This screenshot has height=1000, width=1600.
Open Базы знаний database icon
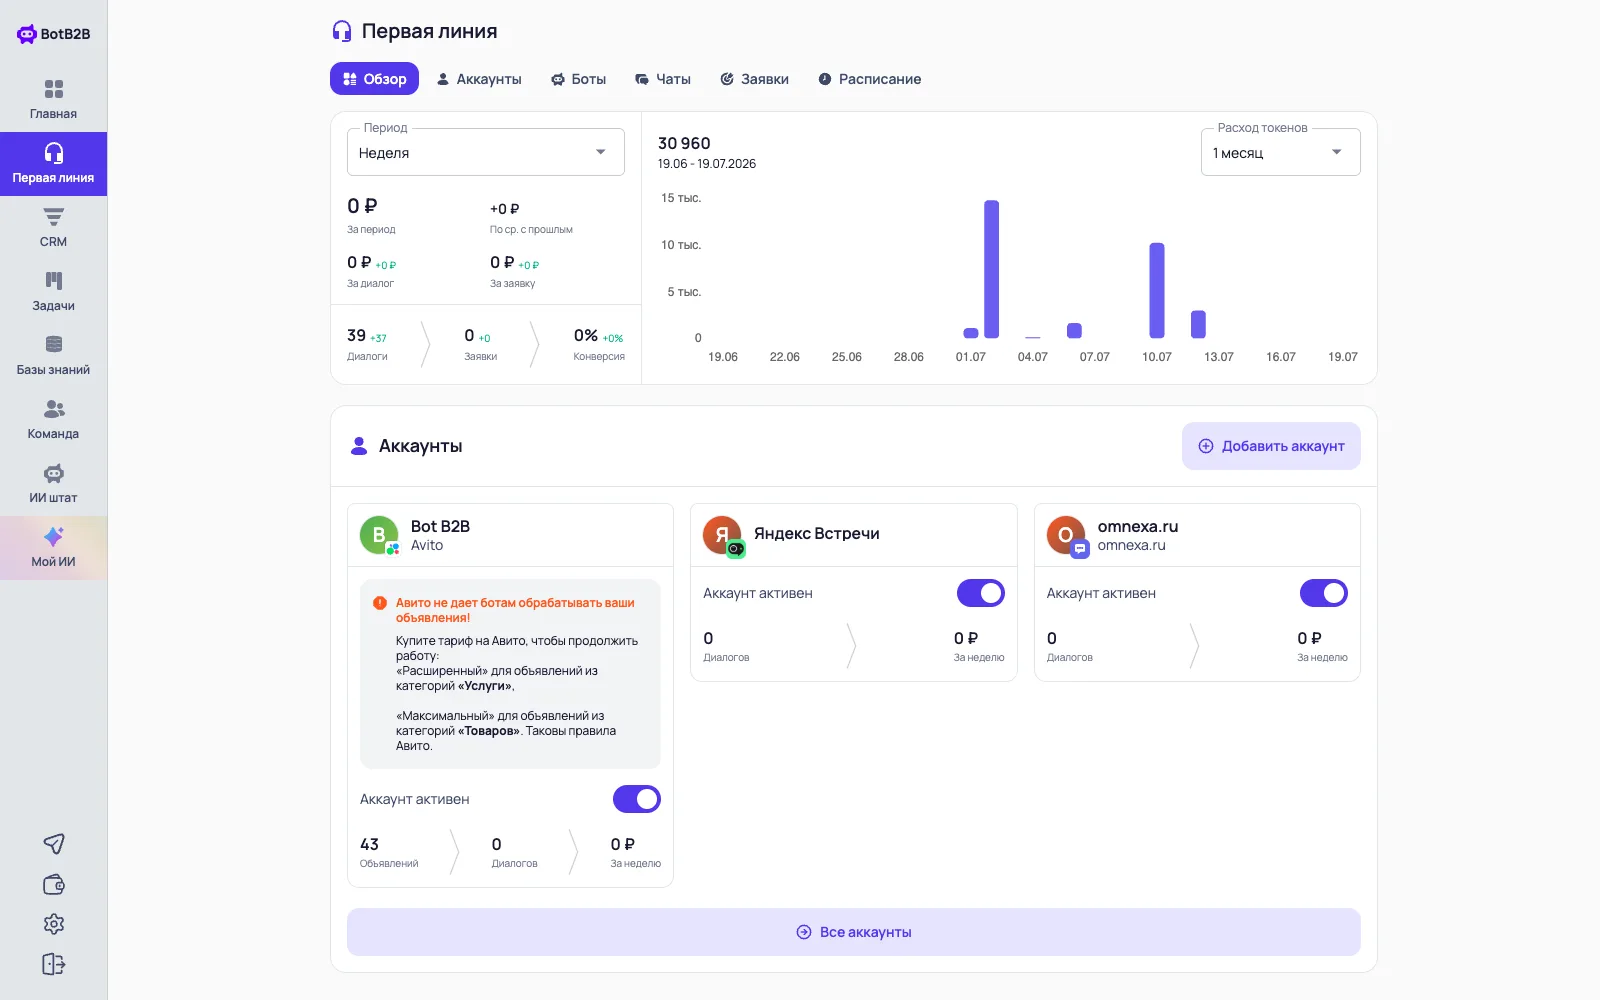tap(53, 345)
